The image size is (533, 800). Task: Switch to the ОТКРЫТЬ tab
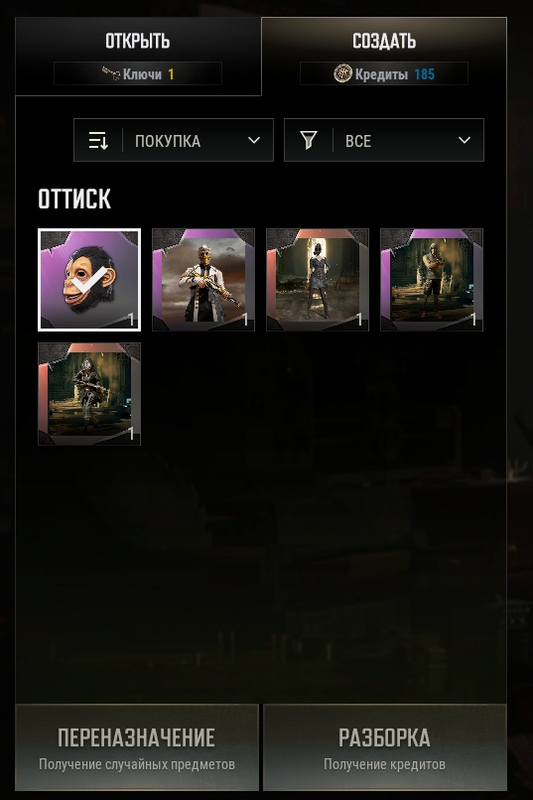(138, 57)
